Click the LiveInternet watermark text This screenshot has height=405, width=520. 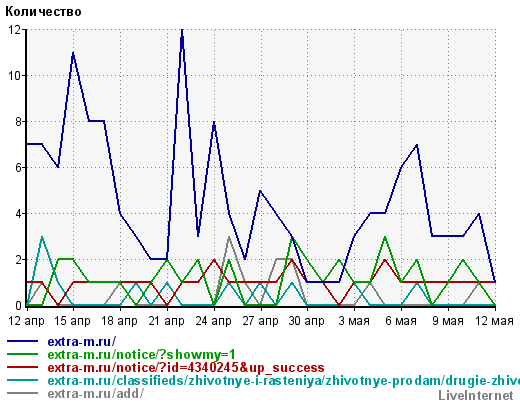click(x=476, y=396)
